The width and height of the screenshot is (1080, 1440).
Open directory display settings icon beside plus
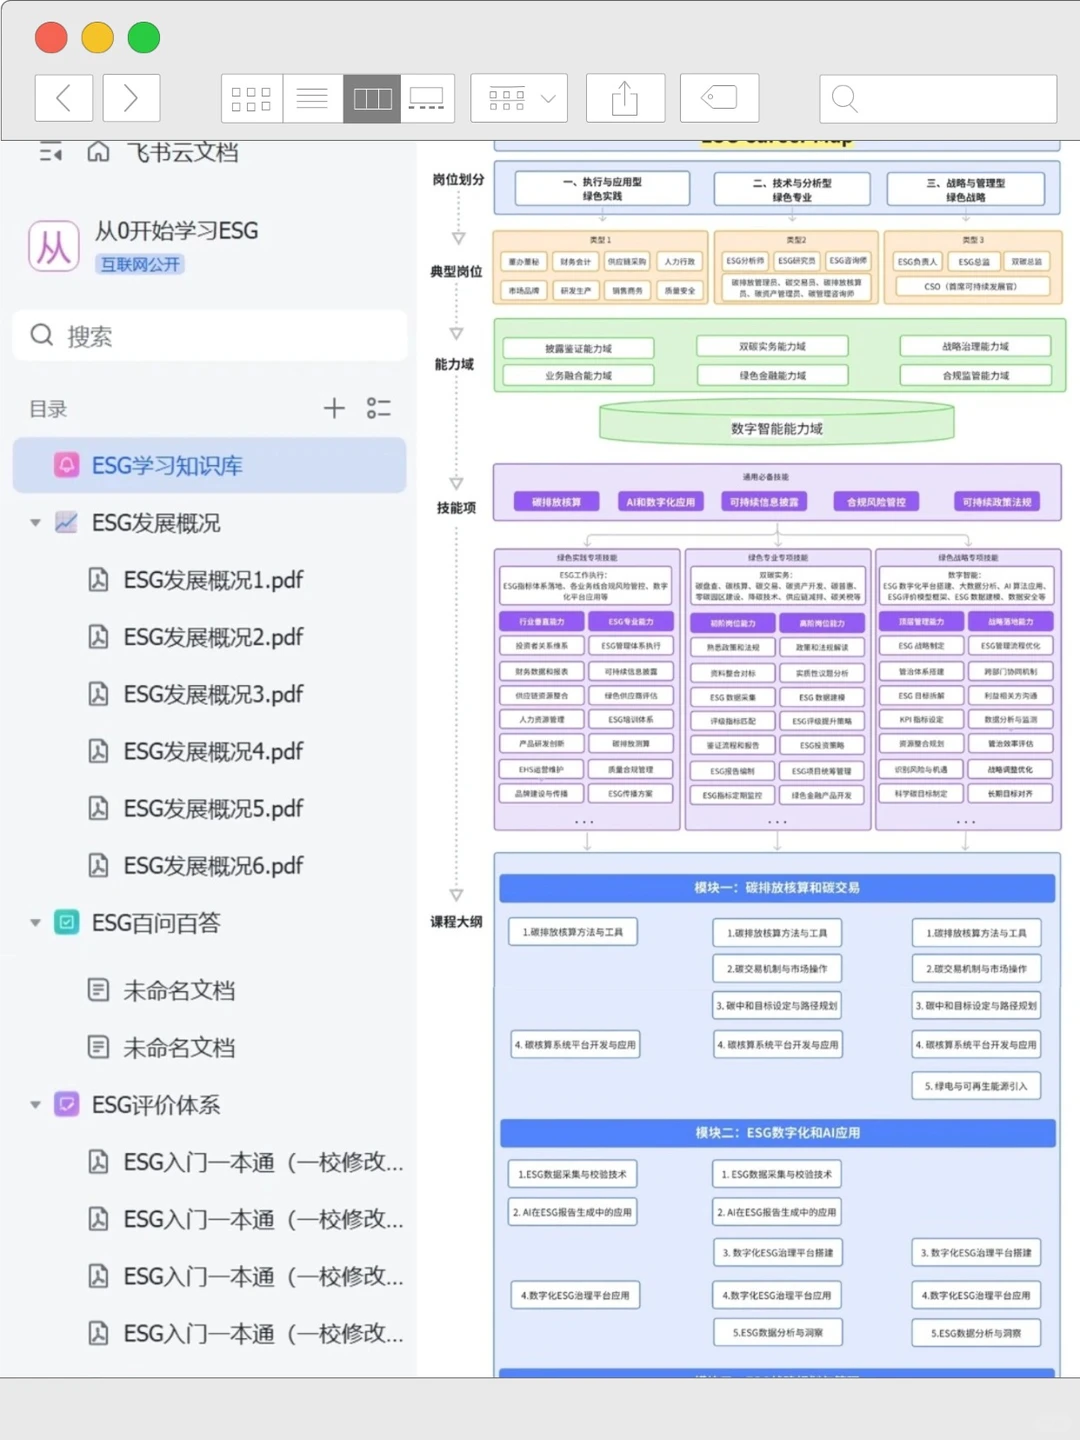(x=379, y=408)
